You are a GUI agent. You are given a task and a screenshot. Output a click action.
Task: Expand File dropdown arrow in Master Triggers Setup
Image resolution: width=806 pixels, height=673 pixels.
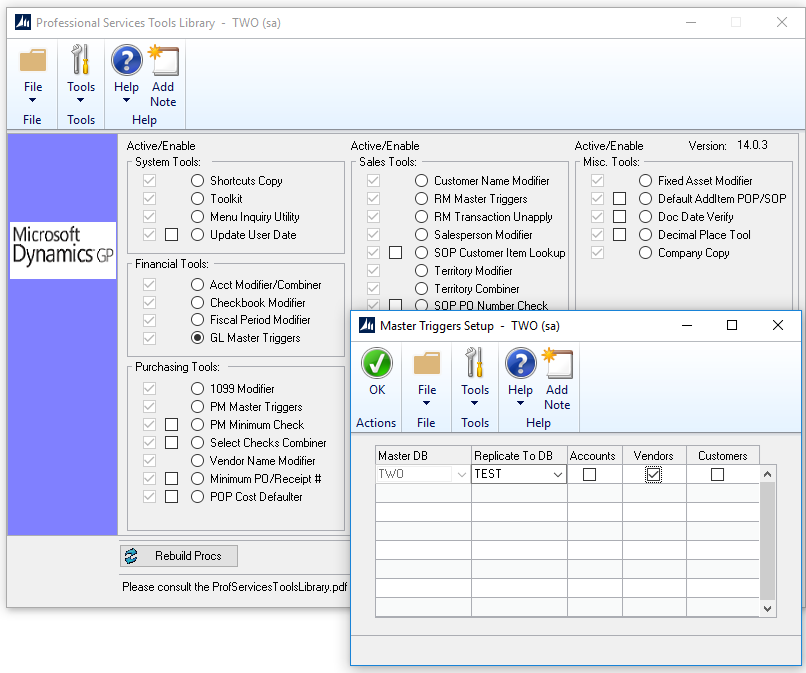tap(426, 403)
